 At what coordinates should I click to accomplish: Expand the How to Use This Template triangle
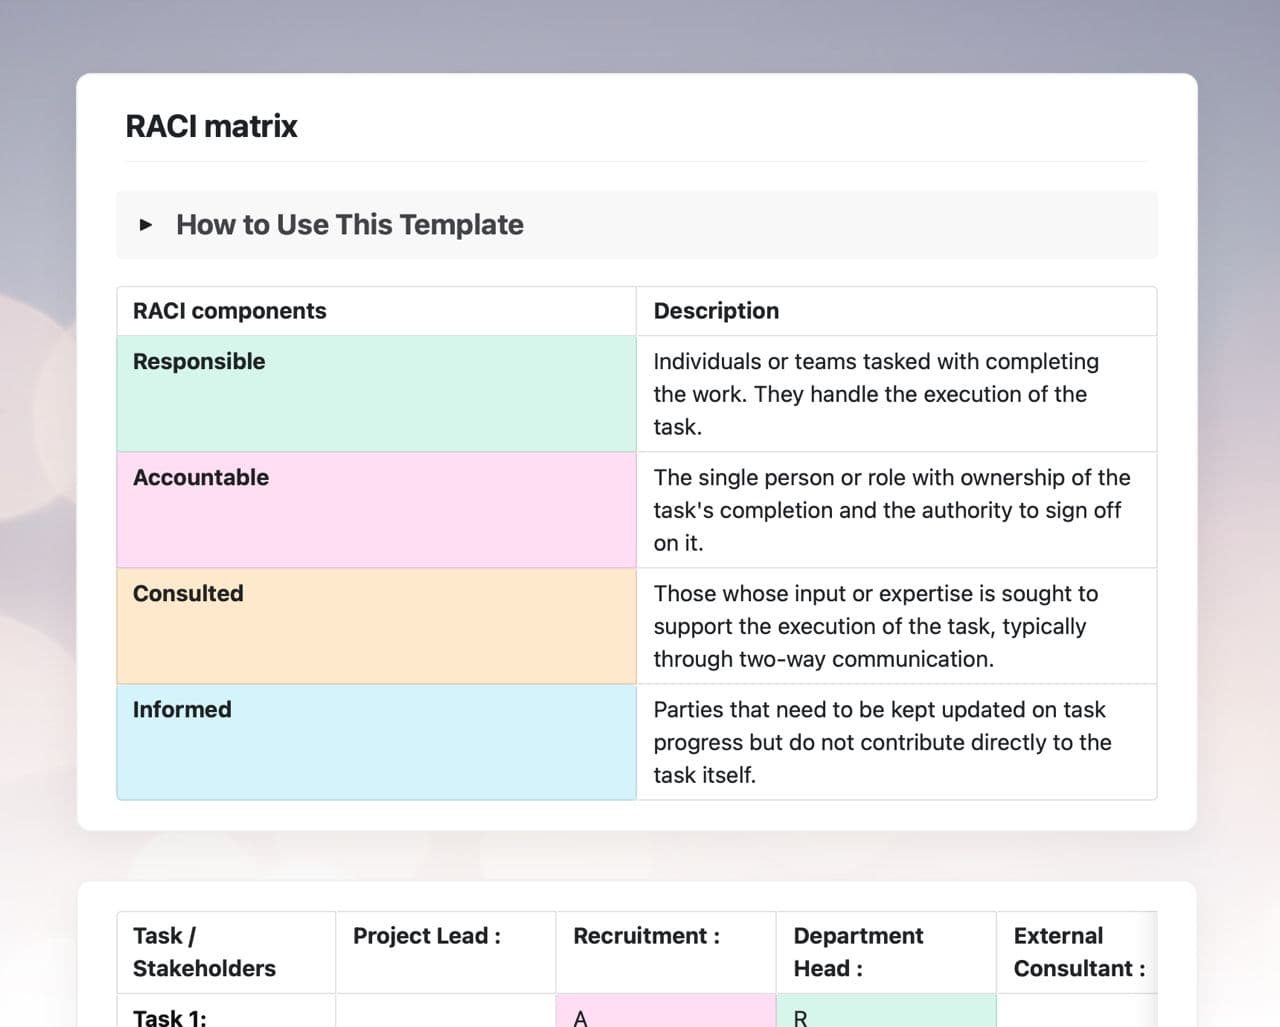click(146, 225)
